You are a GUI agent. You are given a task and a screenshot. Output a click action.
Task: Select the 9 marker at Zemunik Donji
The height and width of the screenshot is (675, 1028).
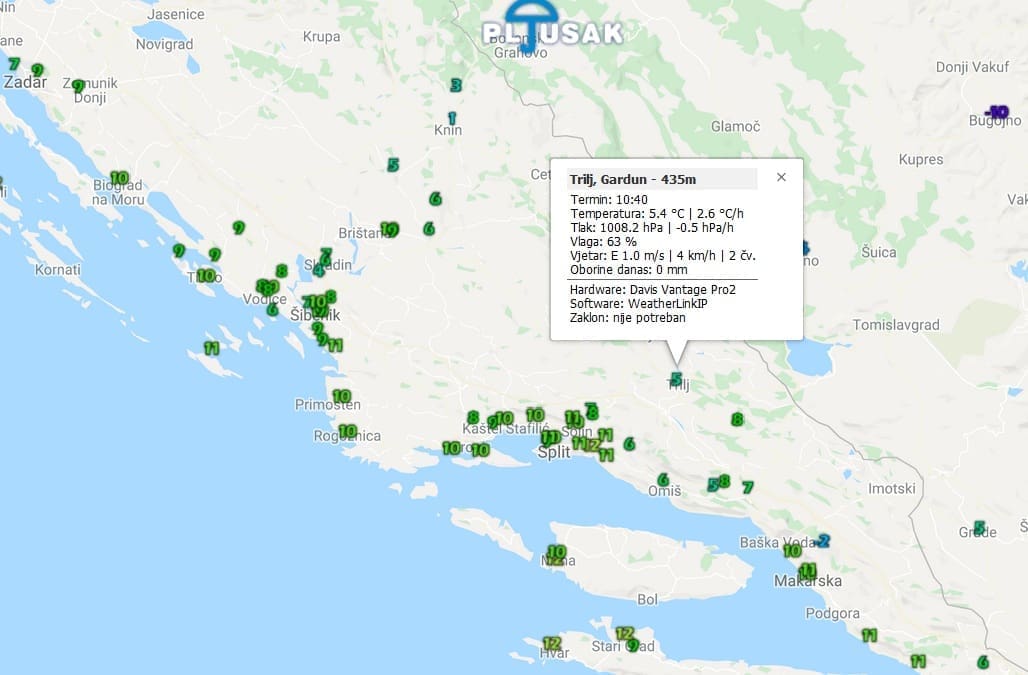(77, 86)
